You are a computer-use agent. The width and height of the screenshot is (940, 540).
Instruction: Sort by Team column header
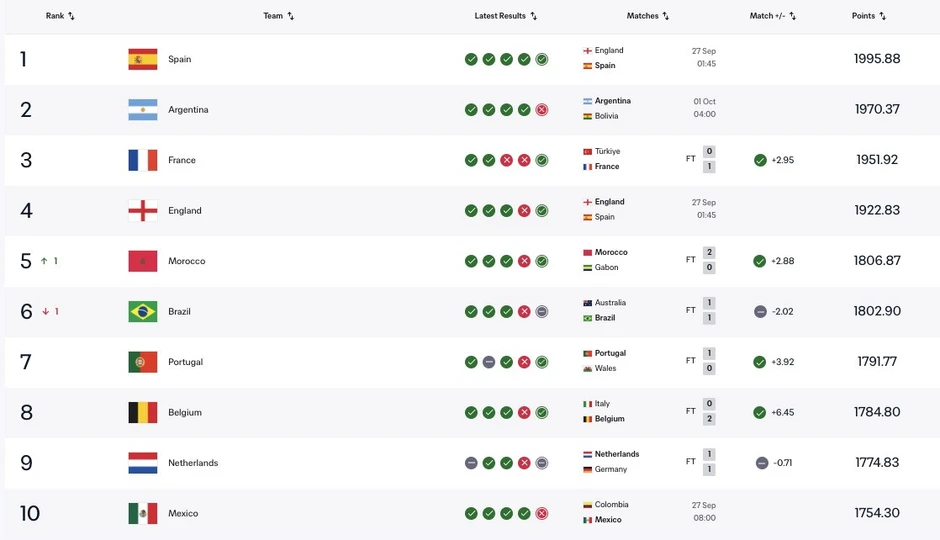(x=279, y=16)
